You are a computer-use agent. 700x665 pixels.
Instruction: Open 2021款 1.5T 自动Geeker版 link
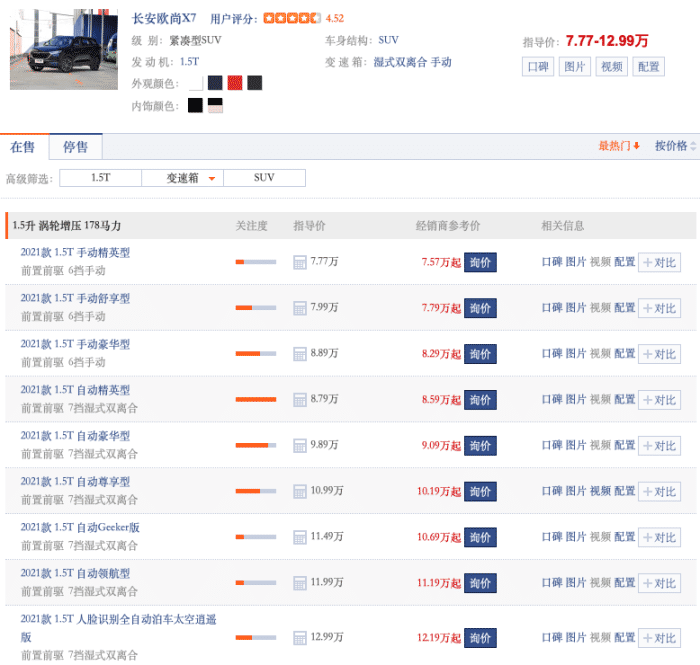pos(80,527)
